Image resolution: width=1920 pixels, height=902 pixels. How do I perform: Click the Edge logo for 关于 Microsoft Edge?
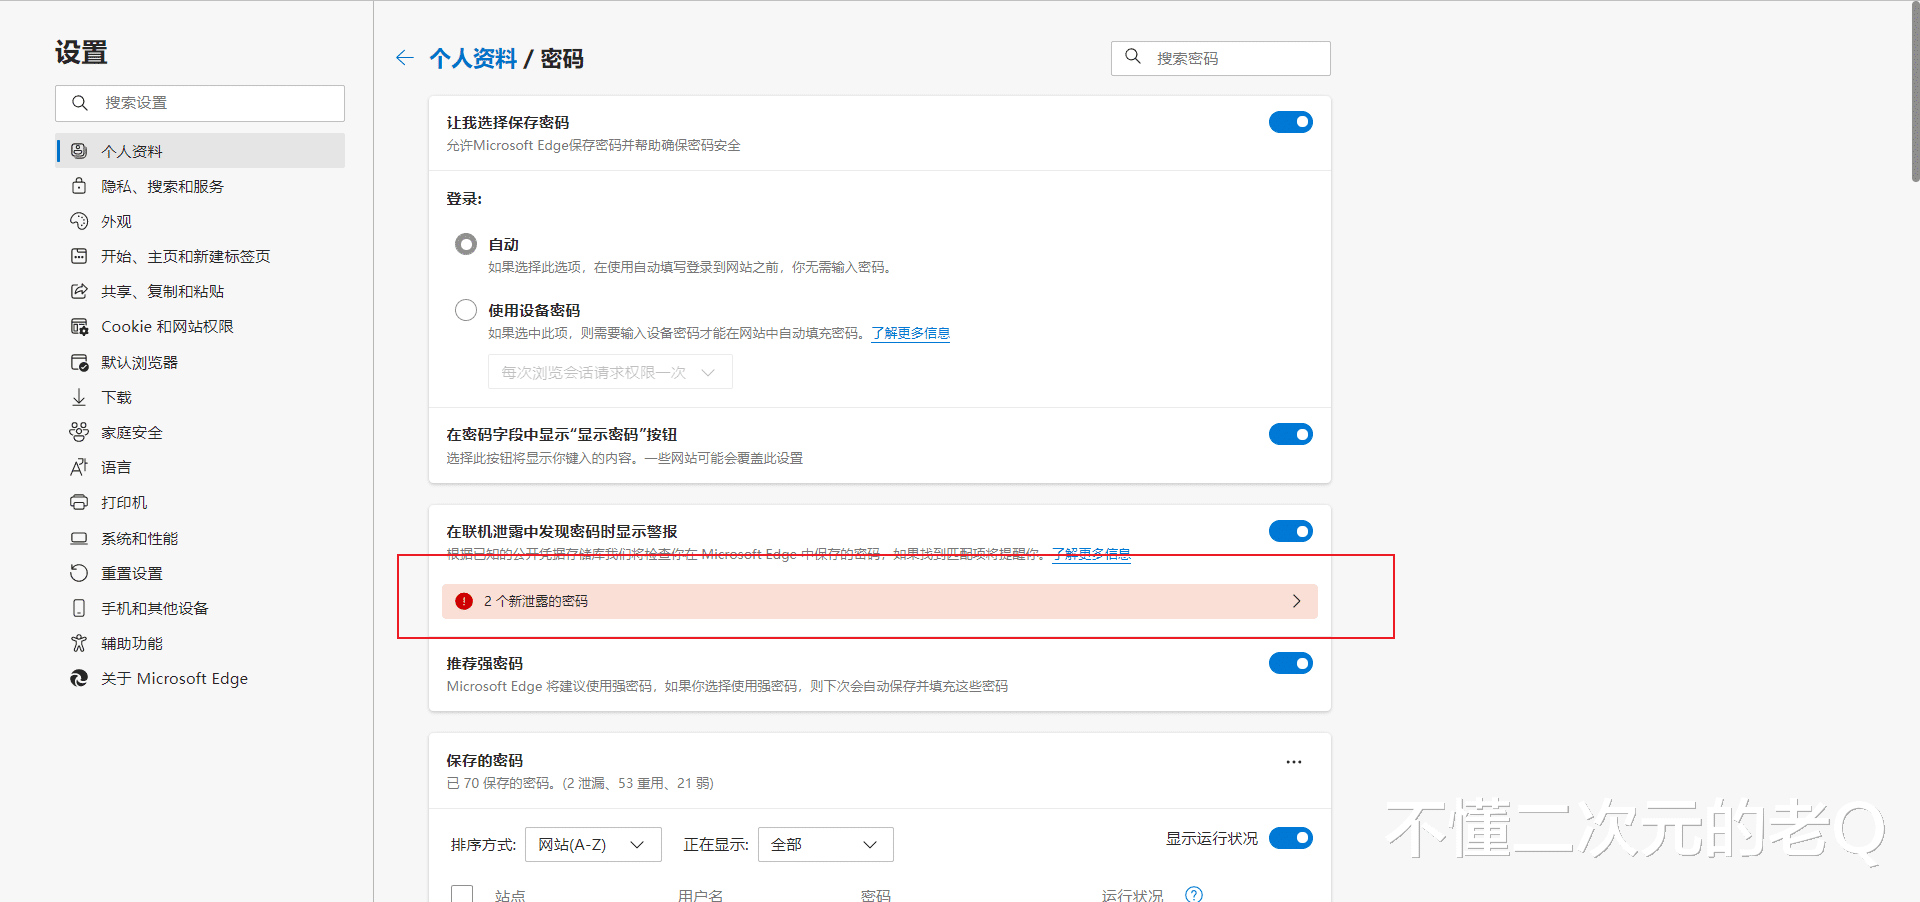click(79, 678)
